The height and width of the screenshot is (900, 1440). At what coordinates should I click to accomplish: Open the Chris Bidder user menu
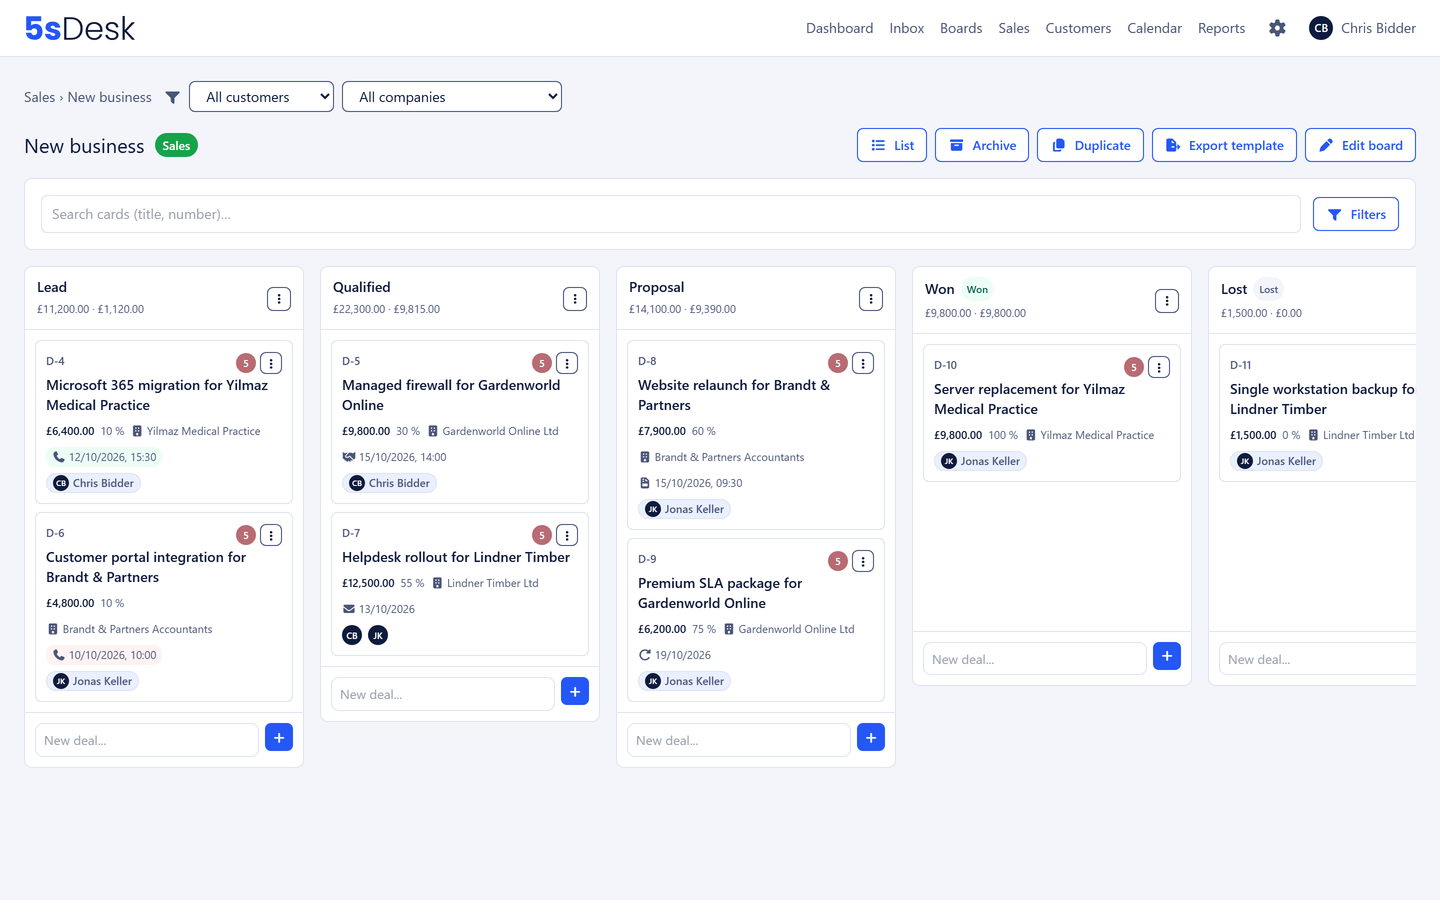pyautogui.click(x=1362, y=28)
